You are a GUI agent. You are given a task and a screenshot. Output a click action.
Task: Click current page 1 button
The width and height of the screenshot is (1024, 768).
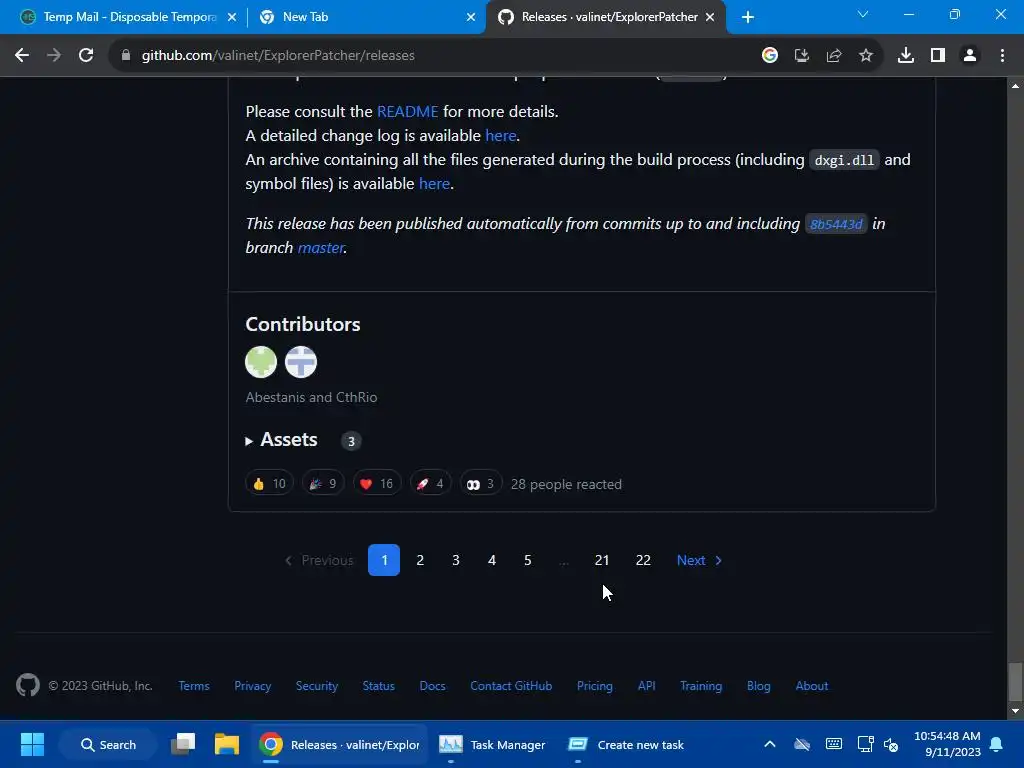pos(384,560)
